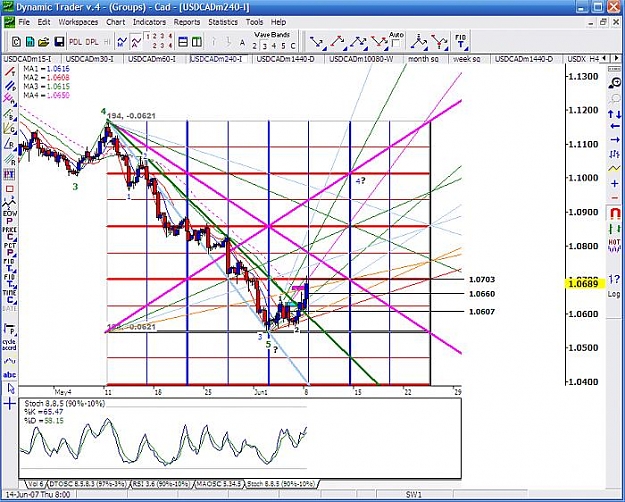Toggle Wave Band 3
Image resolution: width=625 pixels, height=502 pixels.
pyautogui.click(x=264, y=46)
